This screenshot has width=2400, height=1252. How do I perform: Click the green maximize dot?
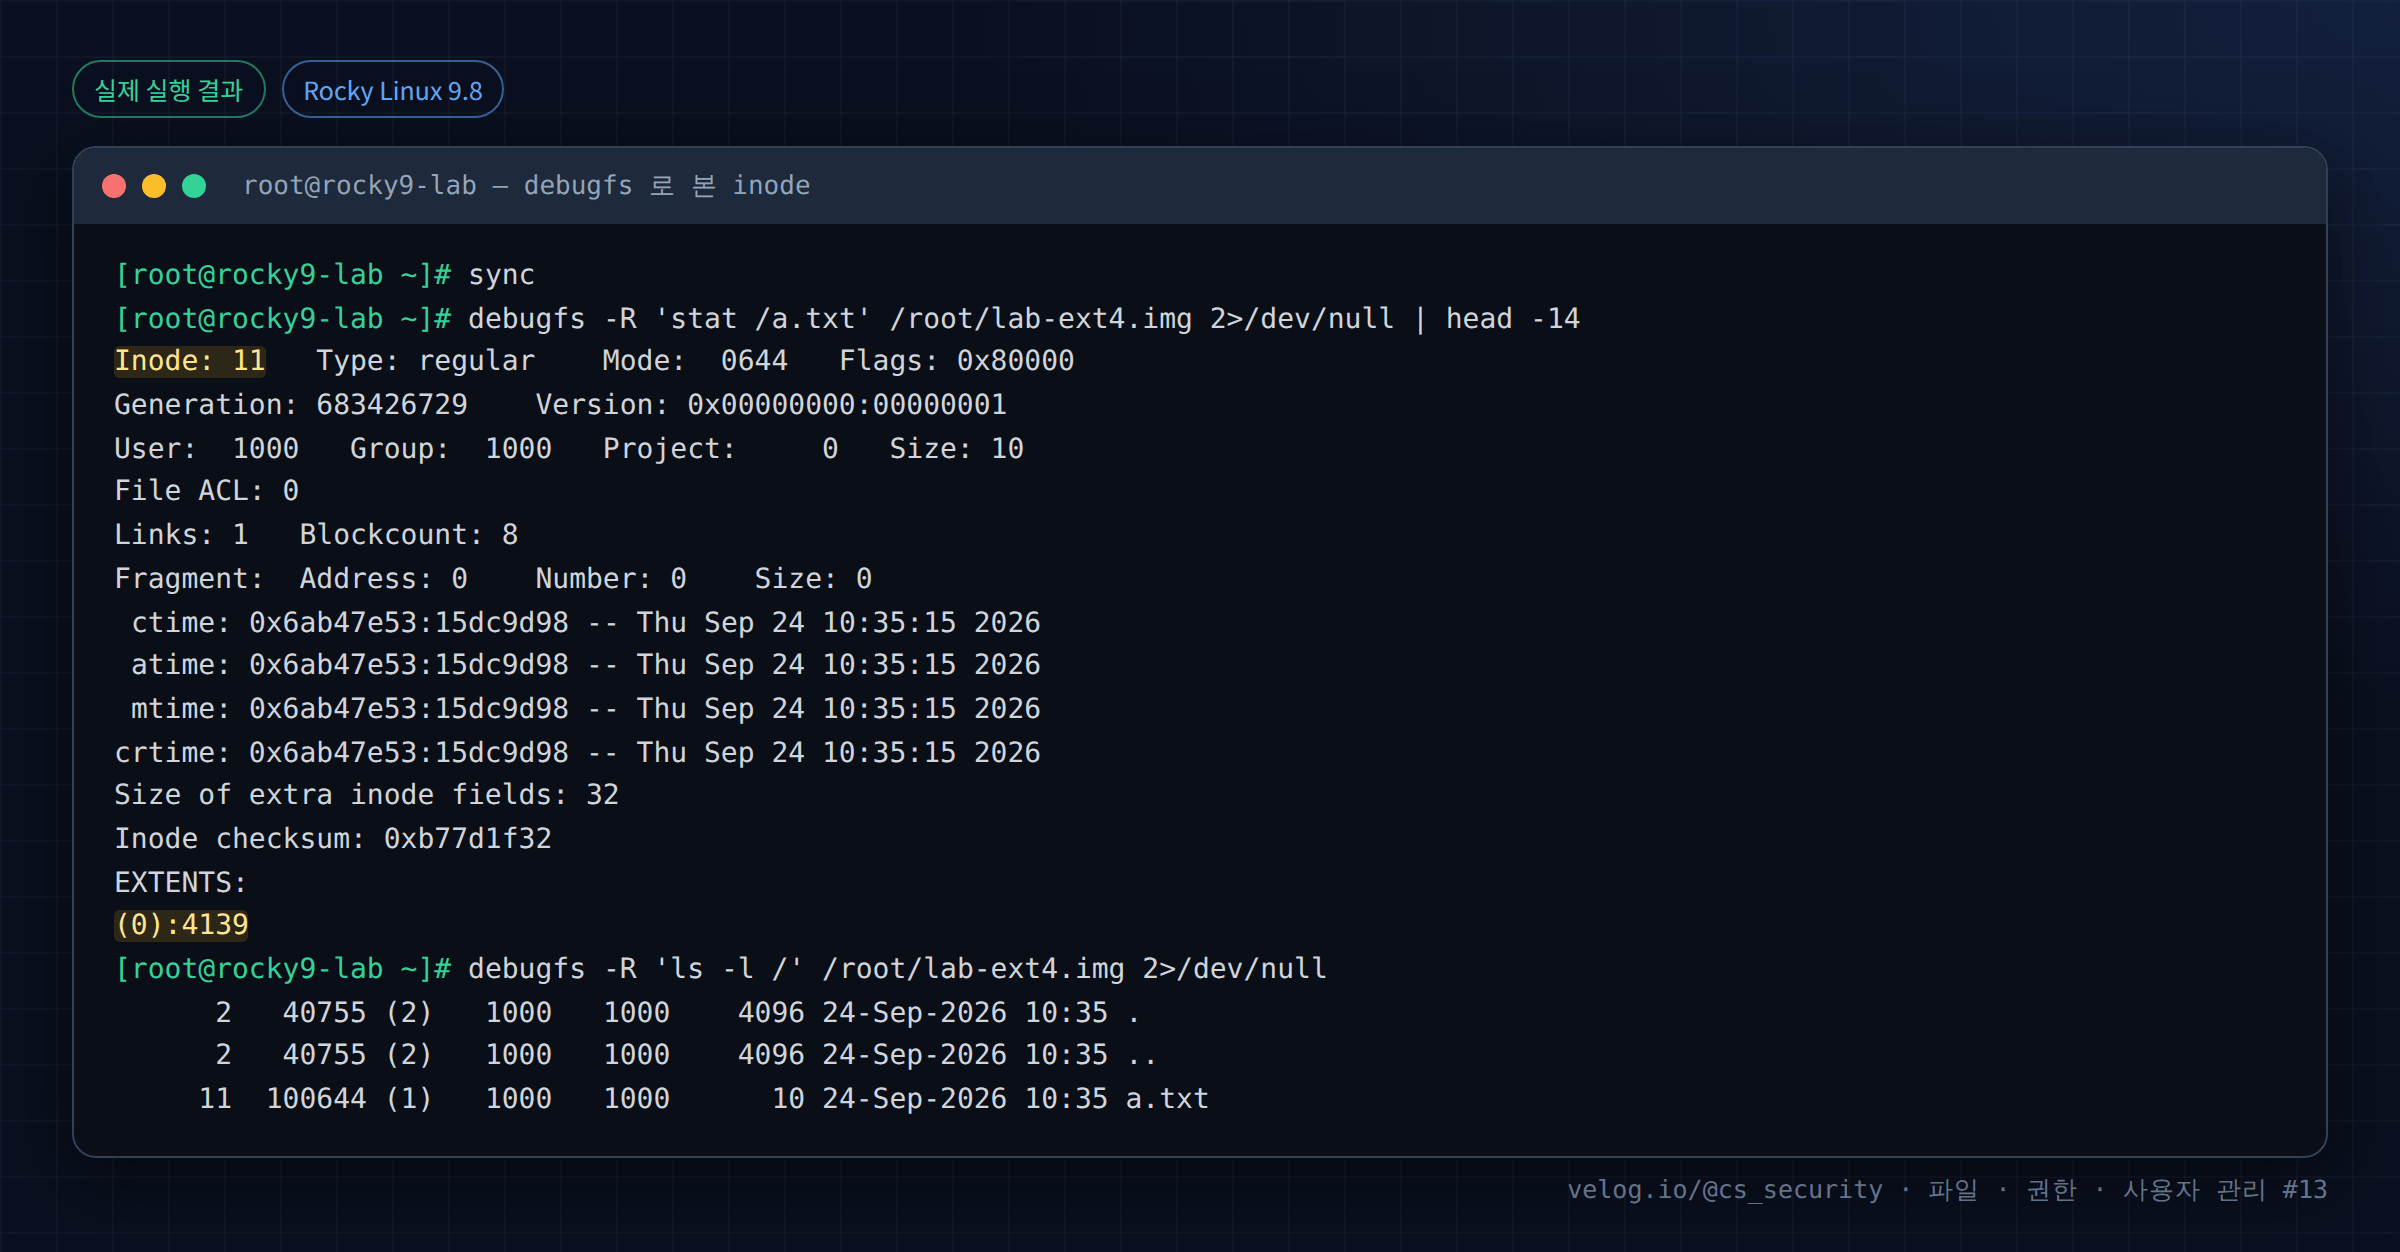coord(194,186)
